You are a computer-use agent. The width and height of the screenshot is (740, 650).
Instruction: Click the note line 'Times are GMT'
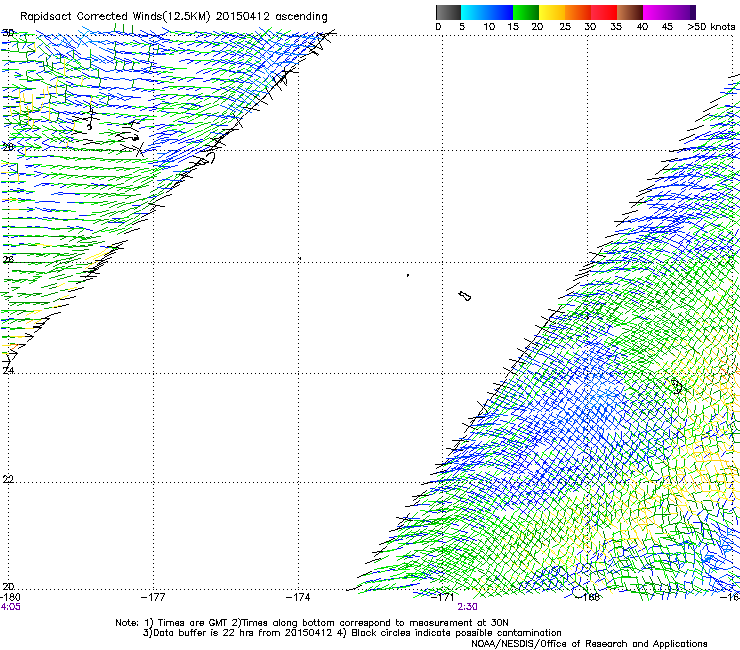[192, 623]
